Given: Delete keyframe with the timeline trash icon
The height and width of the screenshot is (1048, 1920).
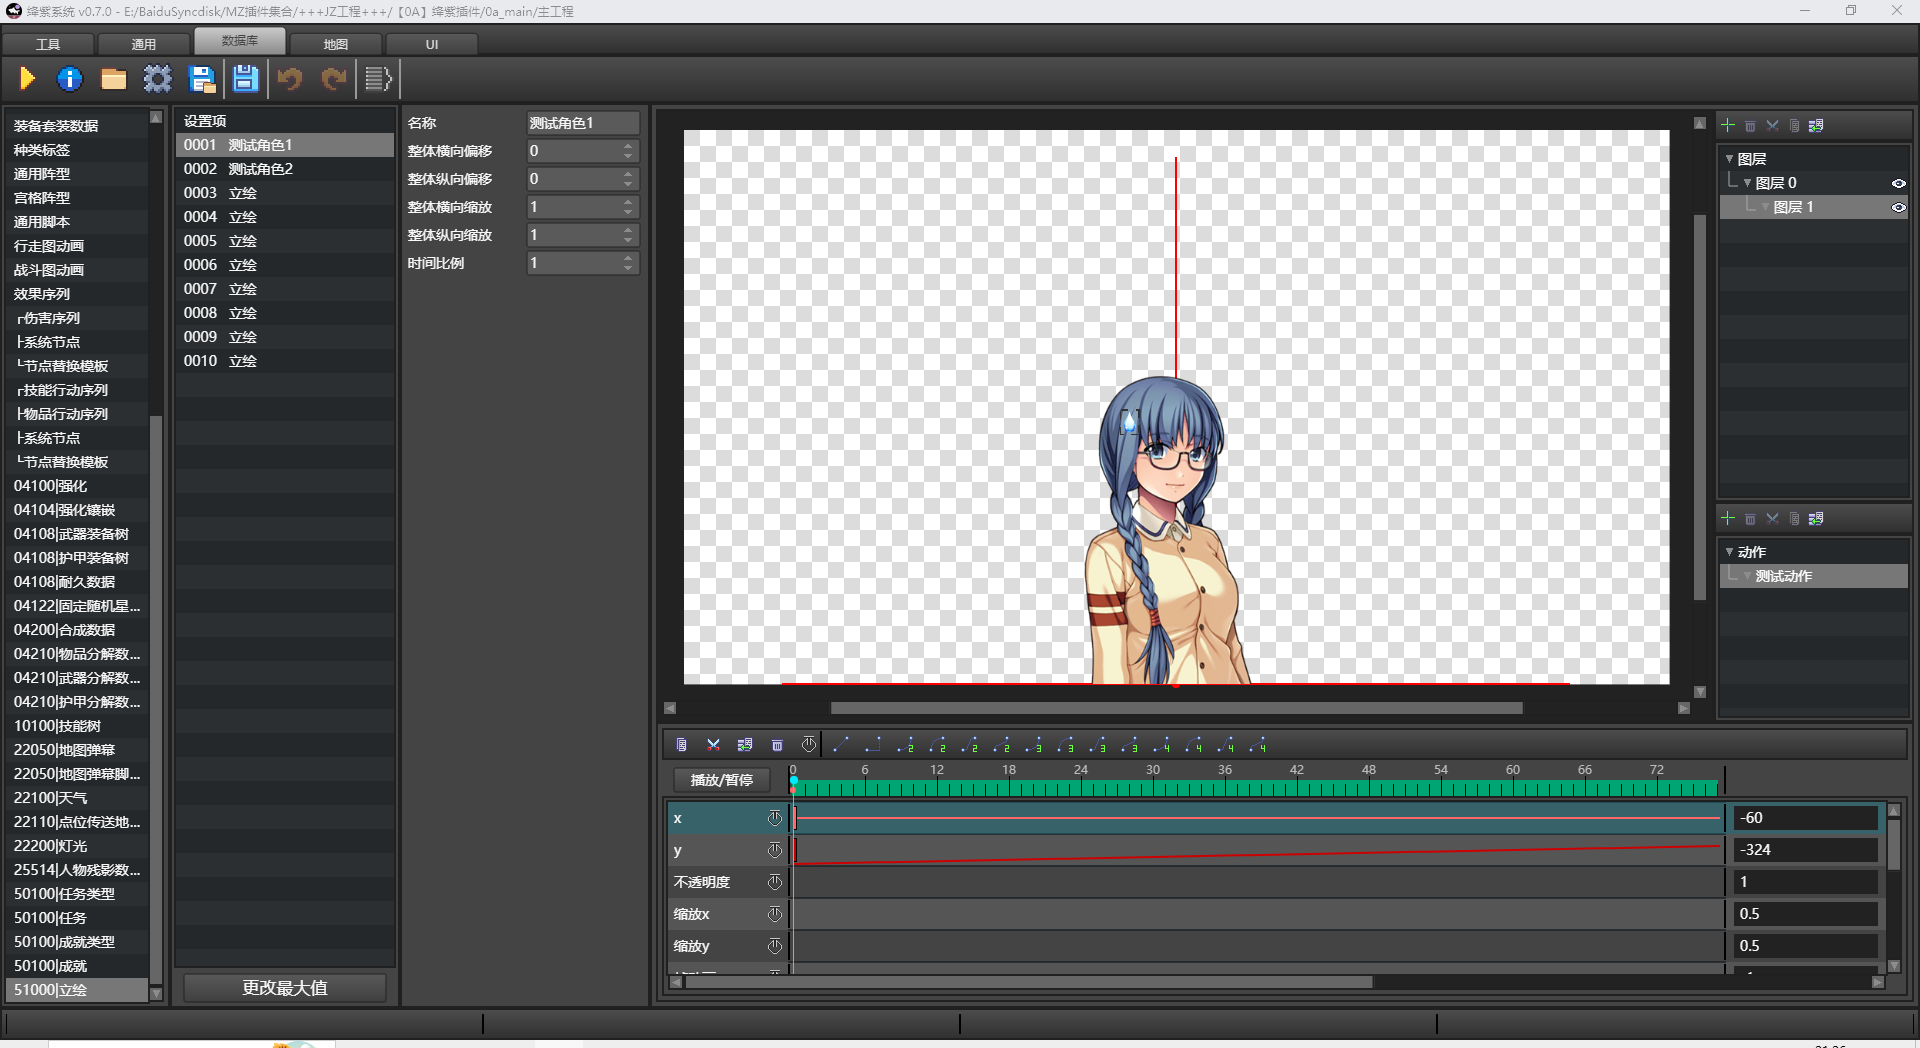Looking at the screenshot, I should (x=777, y=745).
